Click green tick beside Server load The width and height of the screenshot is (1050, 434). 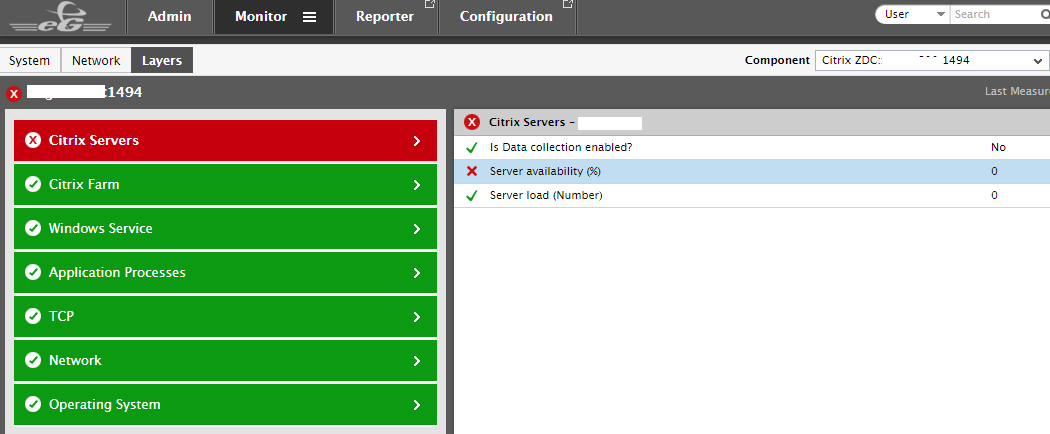(471, 196)
